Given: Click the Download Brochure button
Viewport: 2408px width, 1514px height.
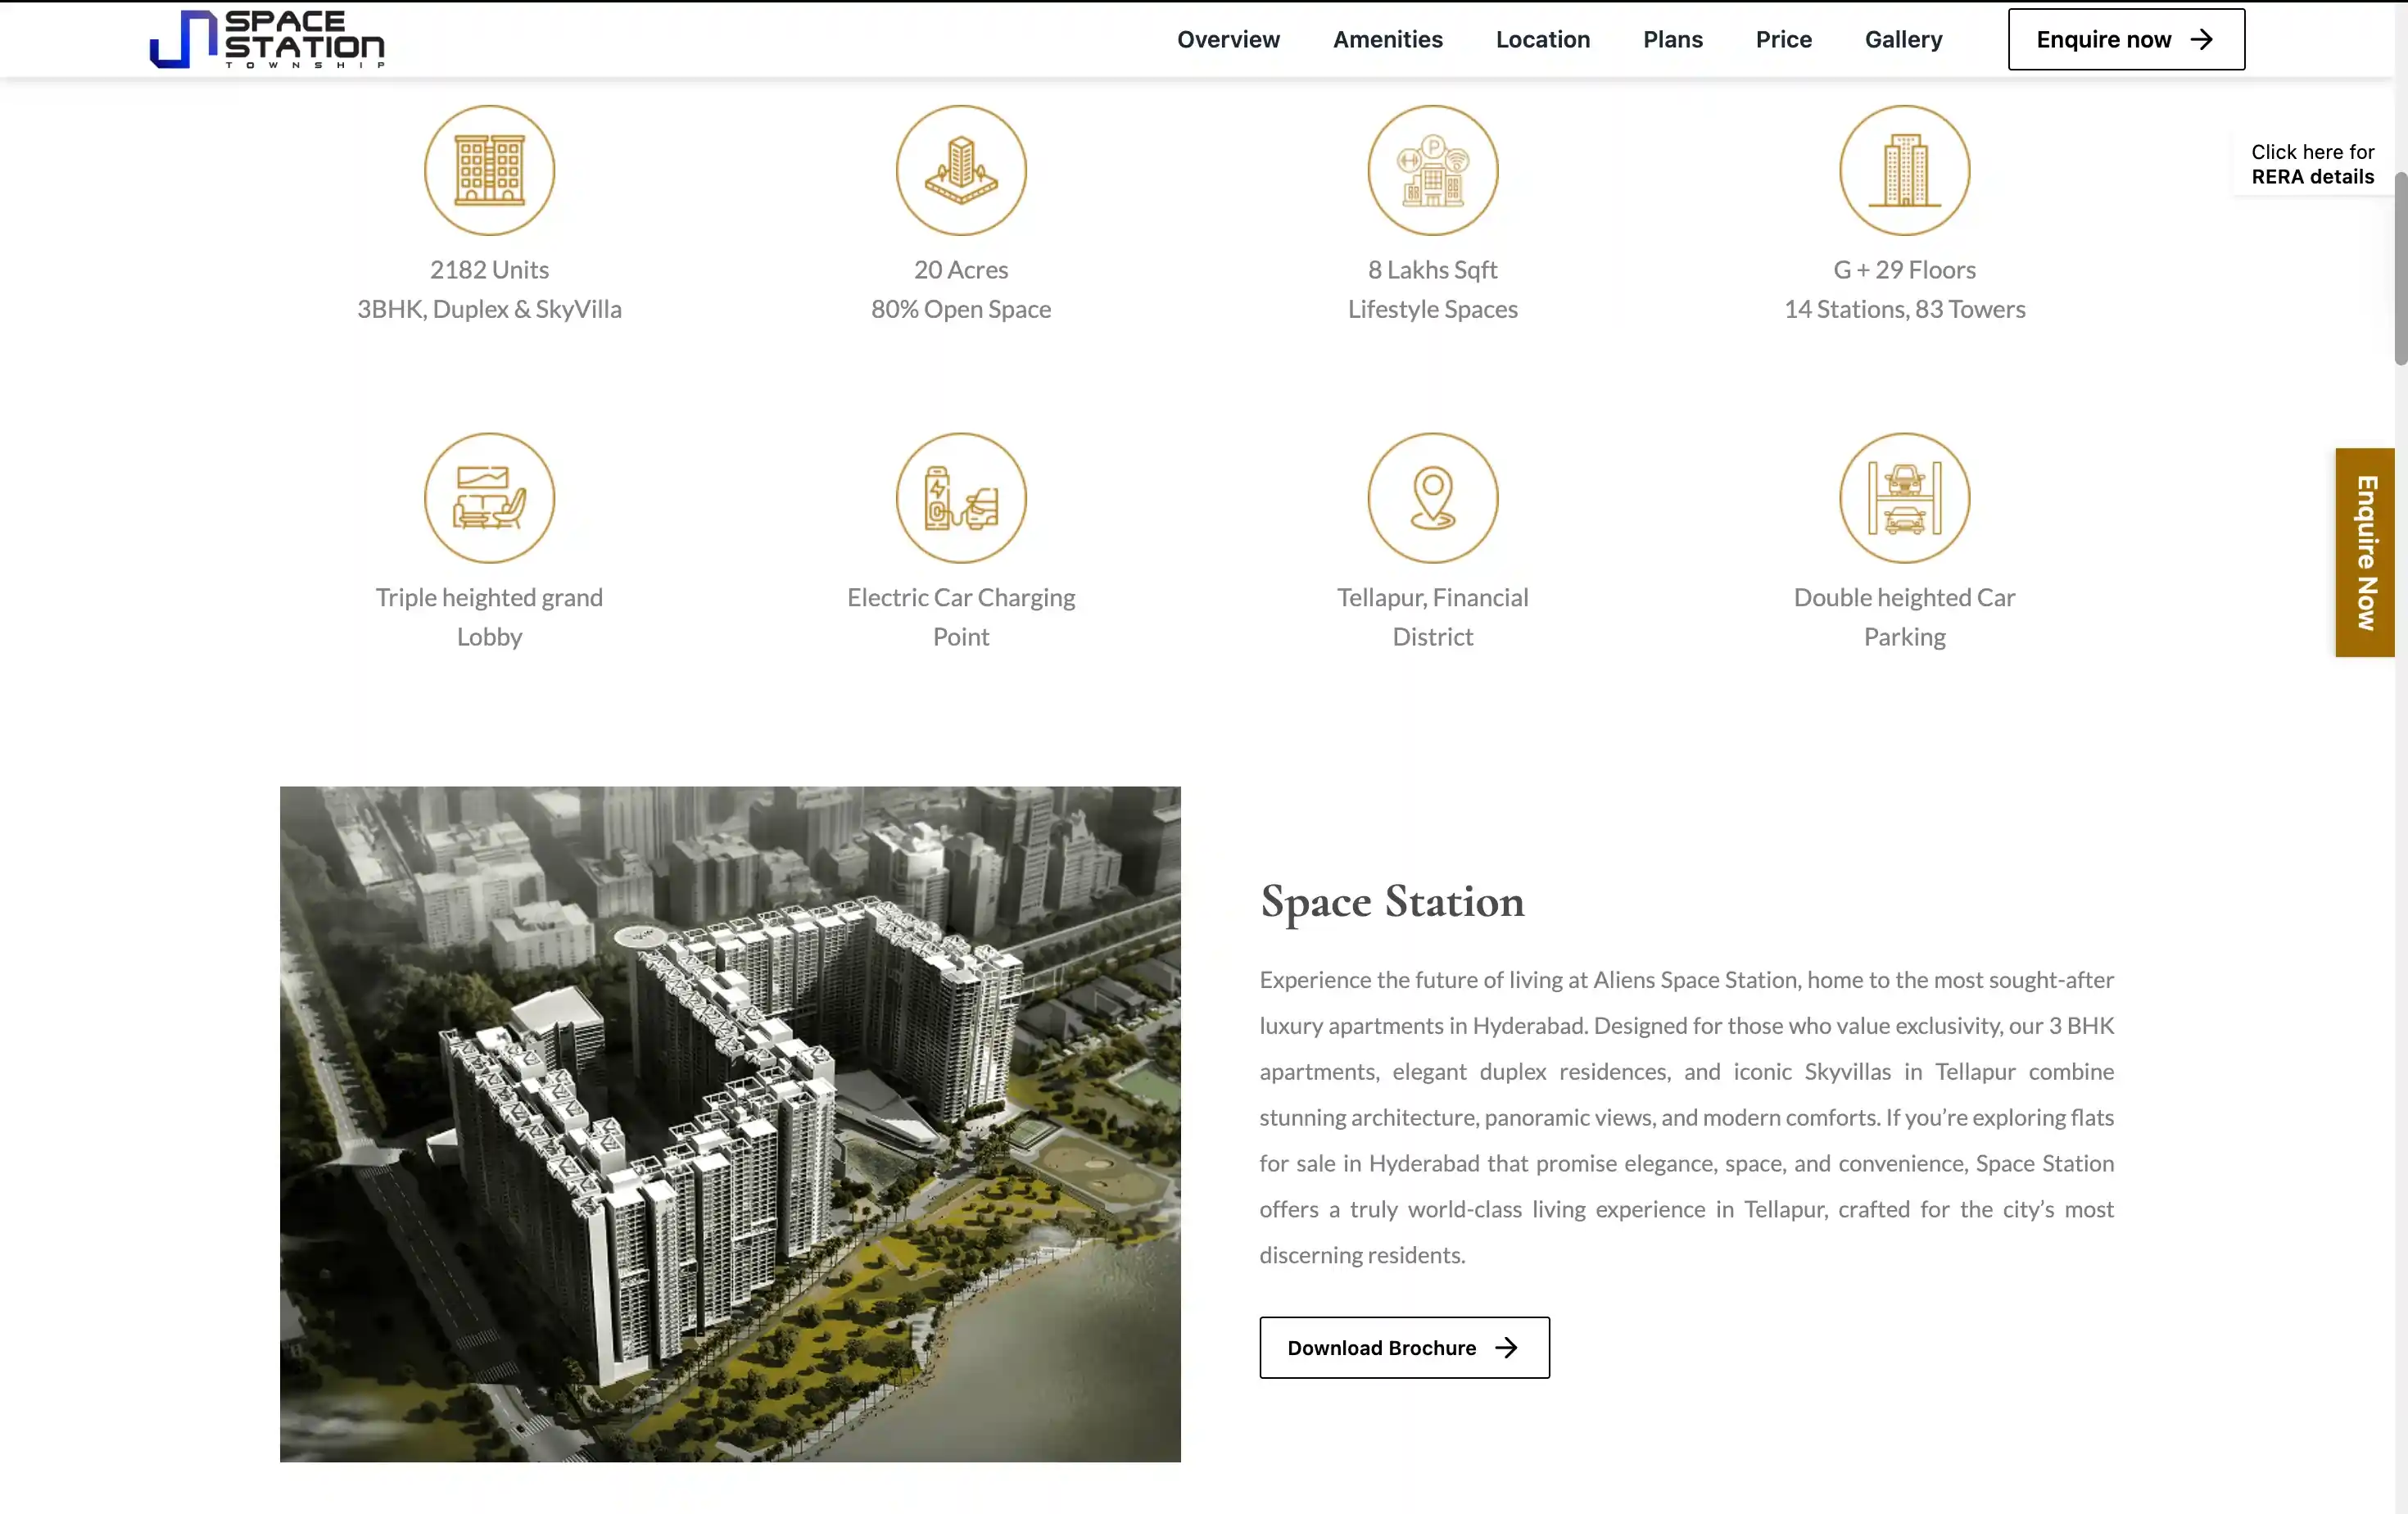Looking at the screenshot, I should tap(1403, 1347).
